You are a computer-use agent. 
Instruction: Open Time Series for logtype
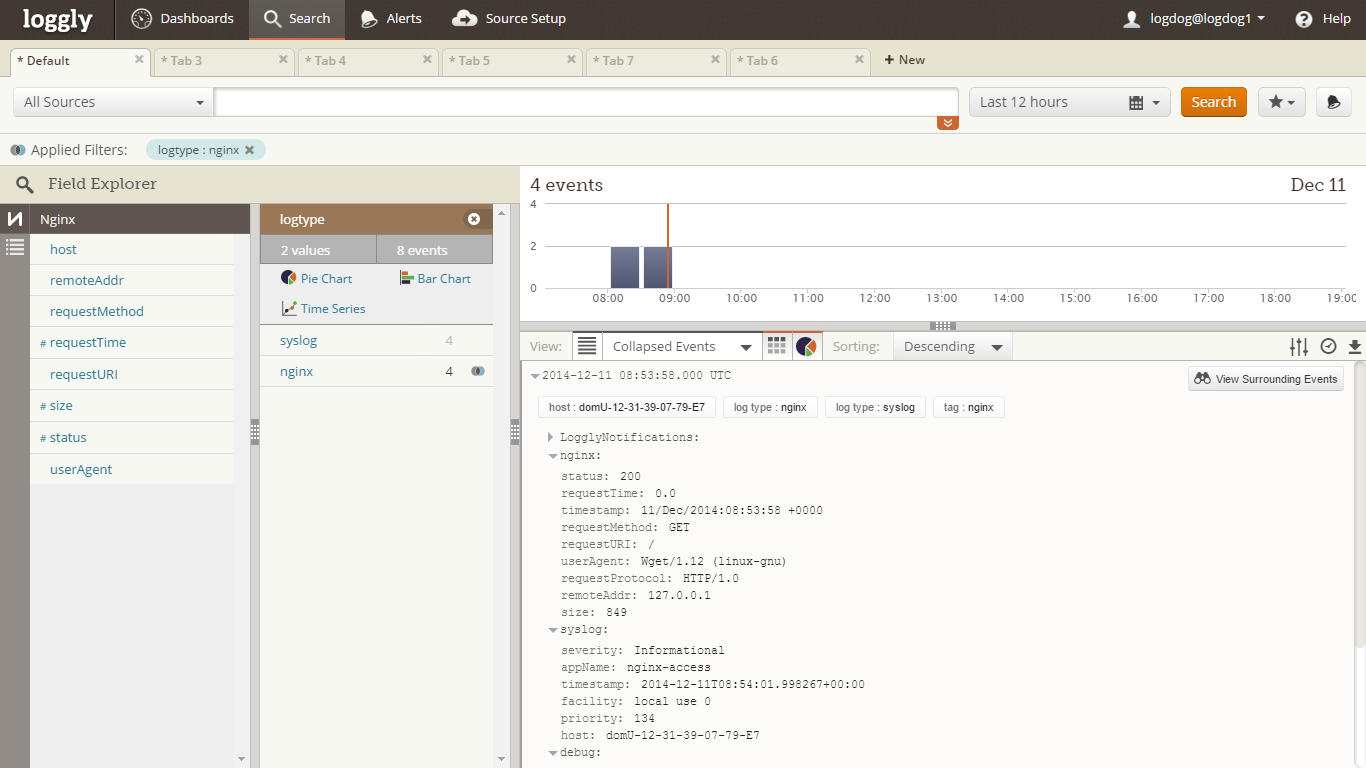click(x=323, y=308)
